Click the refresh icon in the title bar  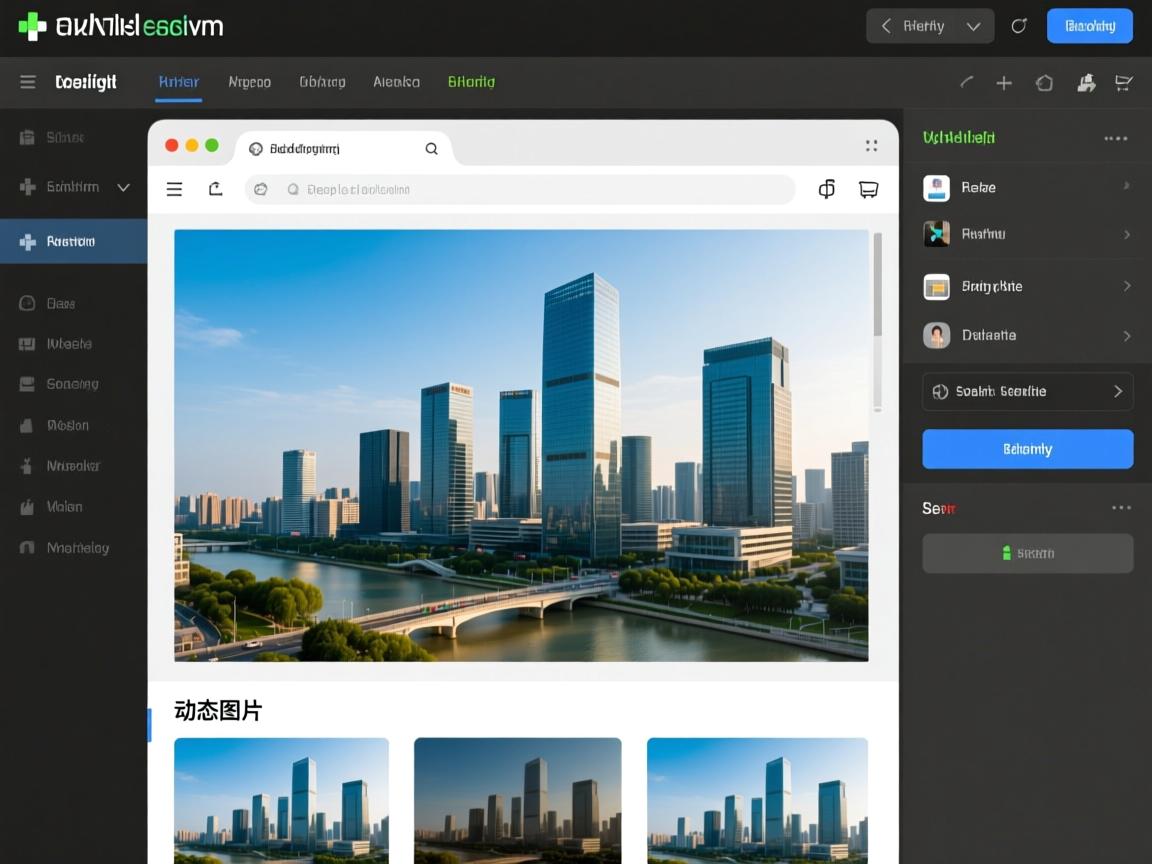coord(1019,26)
